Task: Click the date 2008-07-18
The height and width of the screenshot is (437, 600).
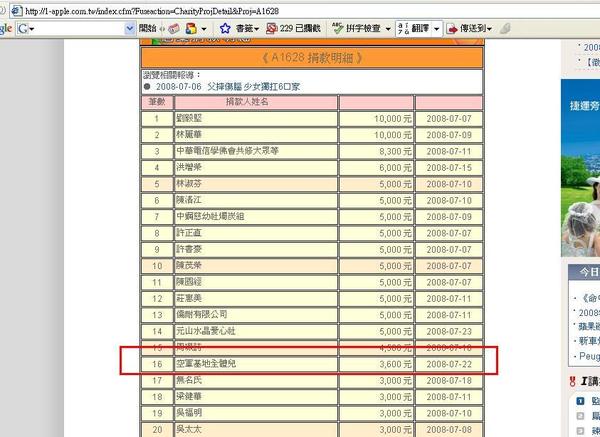Action: (449, 381)
